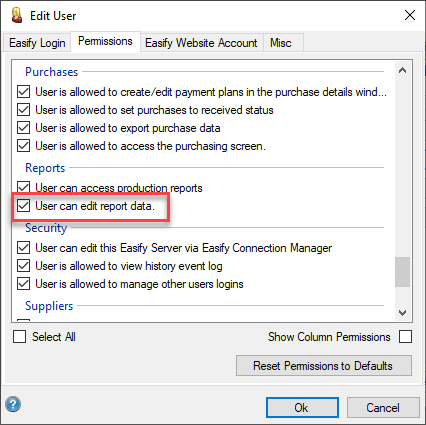Uncheck 'User can edit report data'

pyautogui.click(x=23, y=206)
